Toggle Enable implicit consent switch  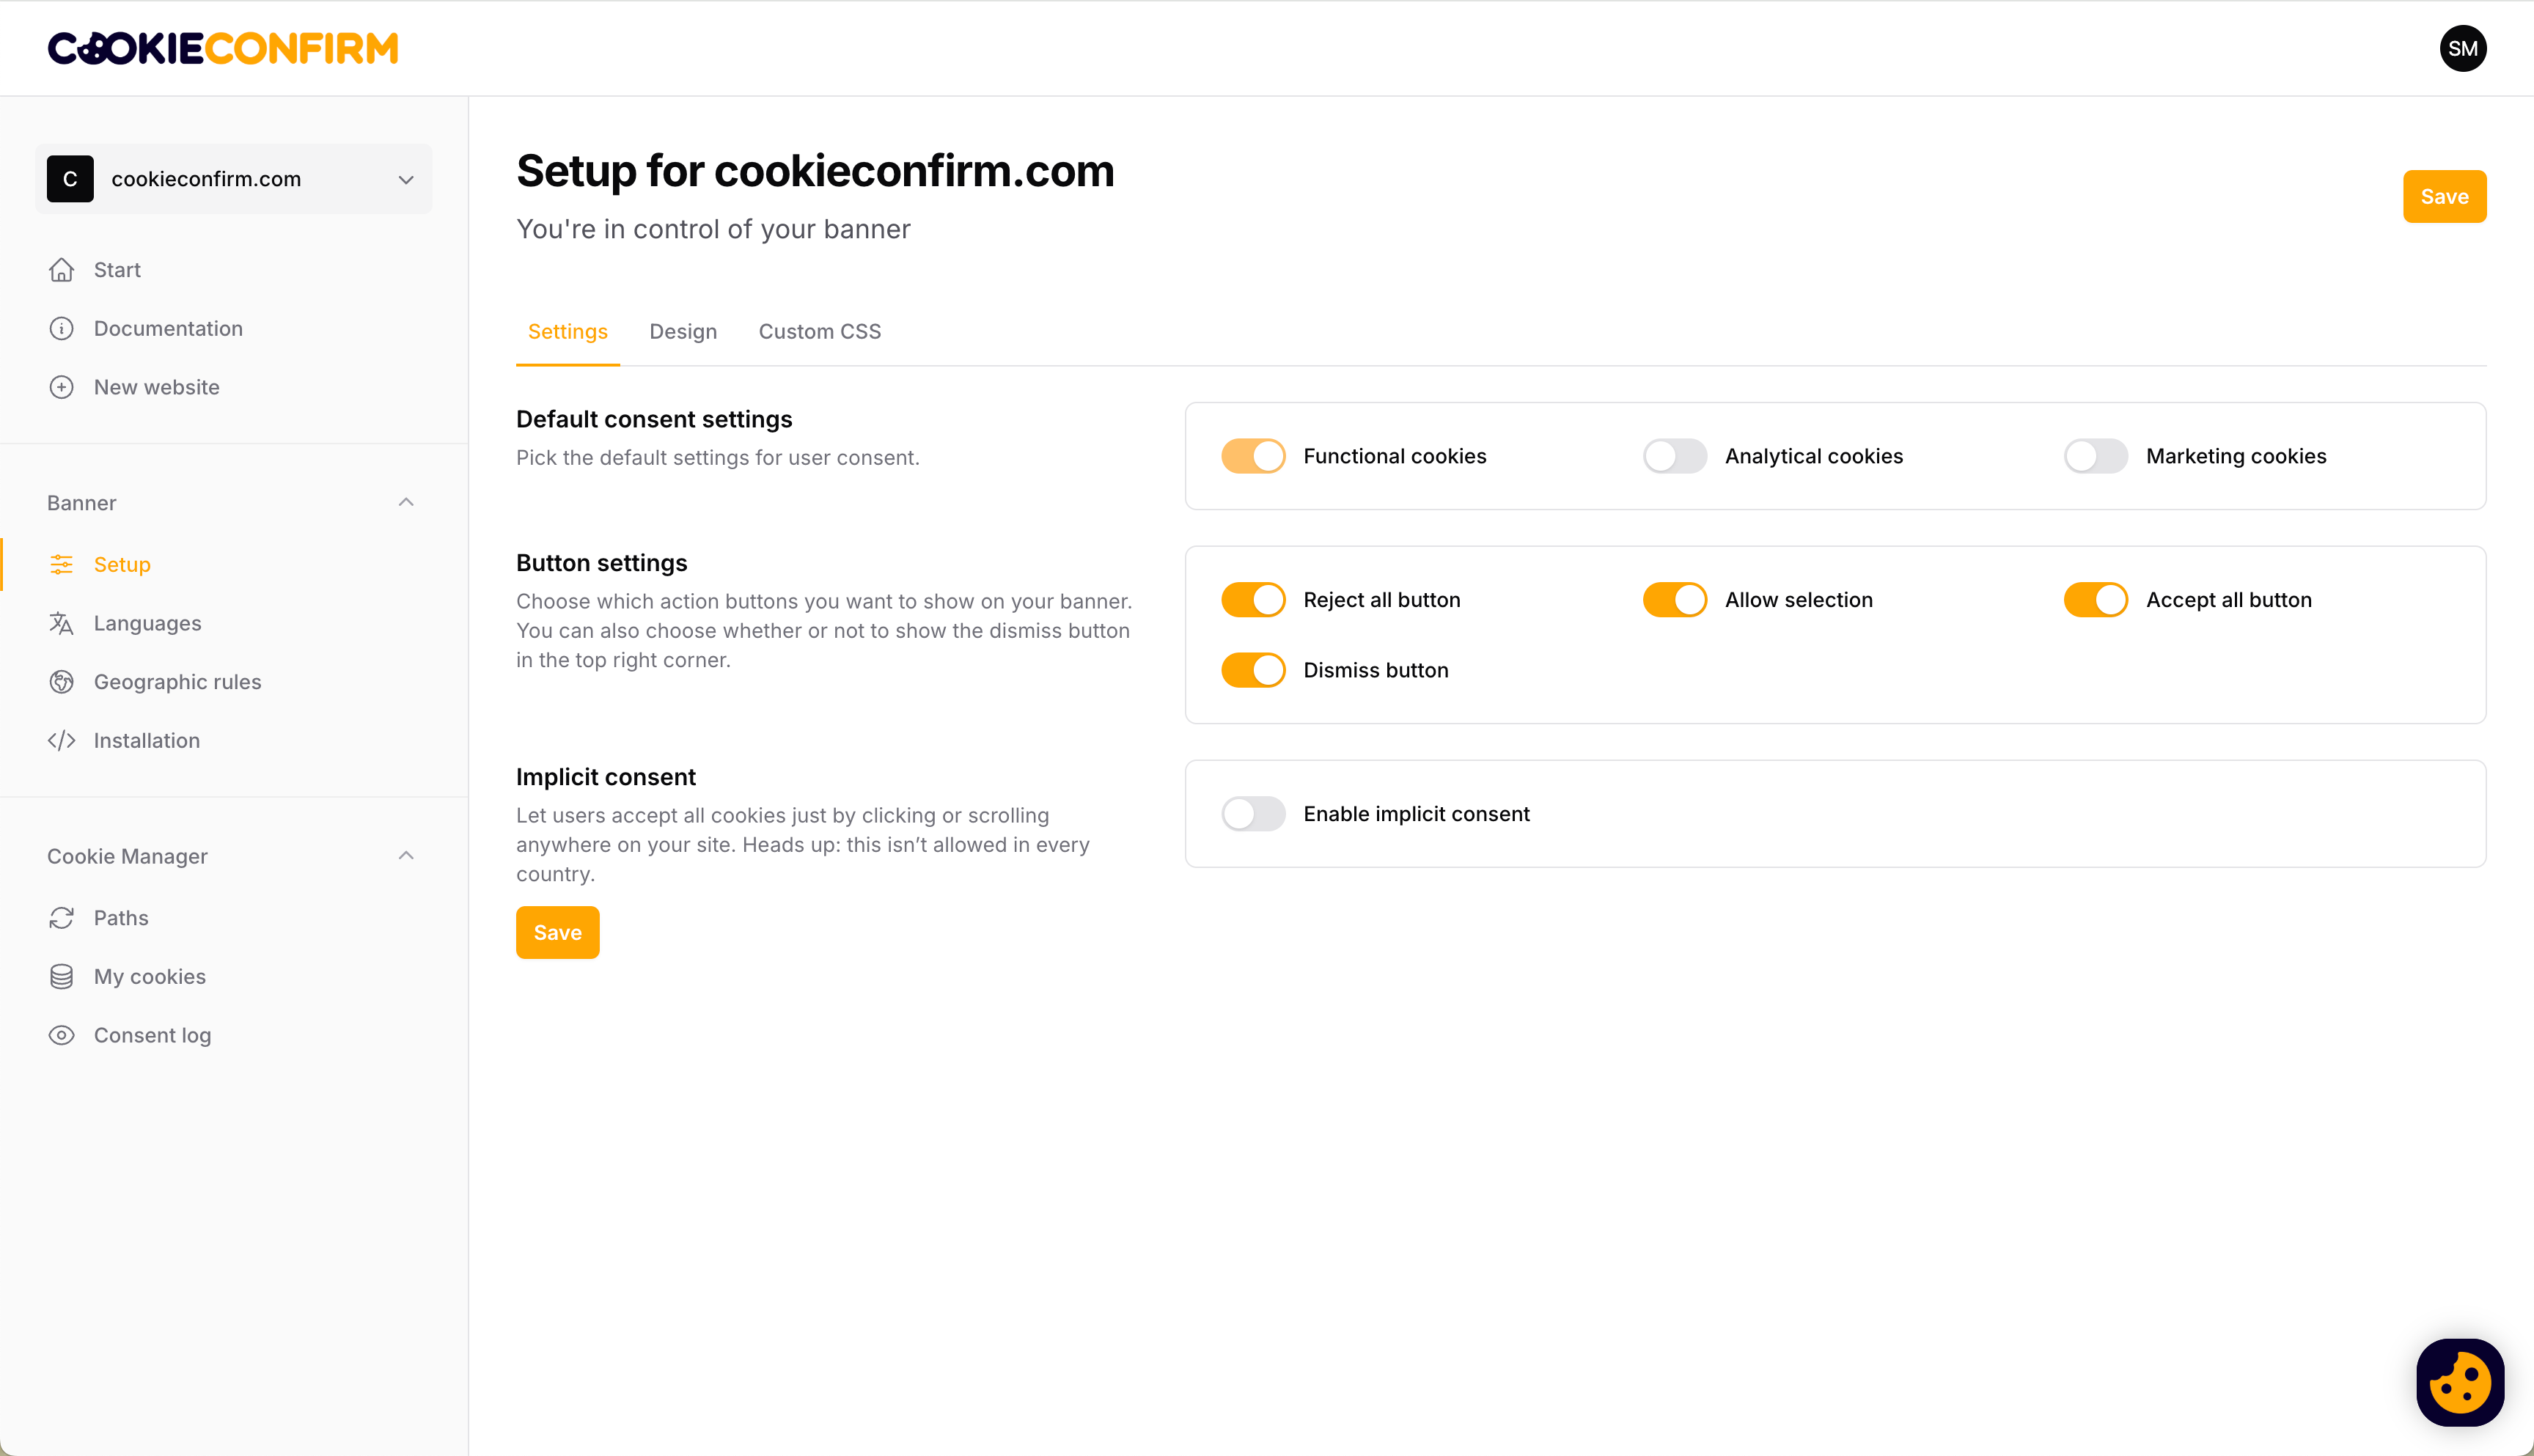[1253, 814]
